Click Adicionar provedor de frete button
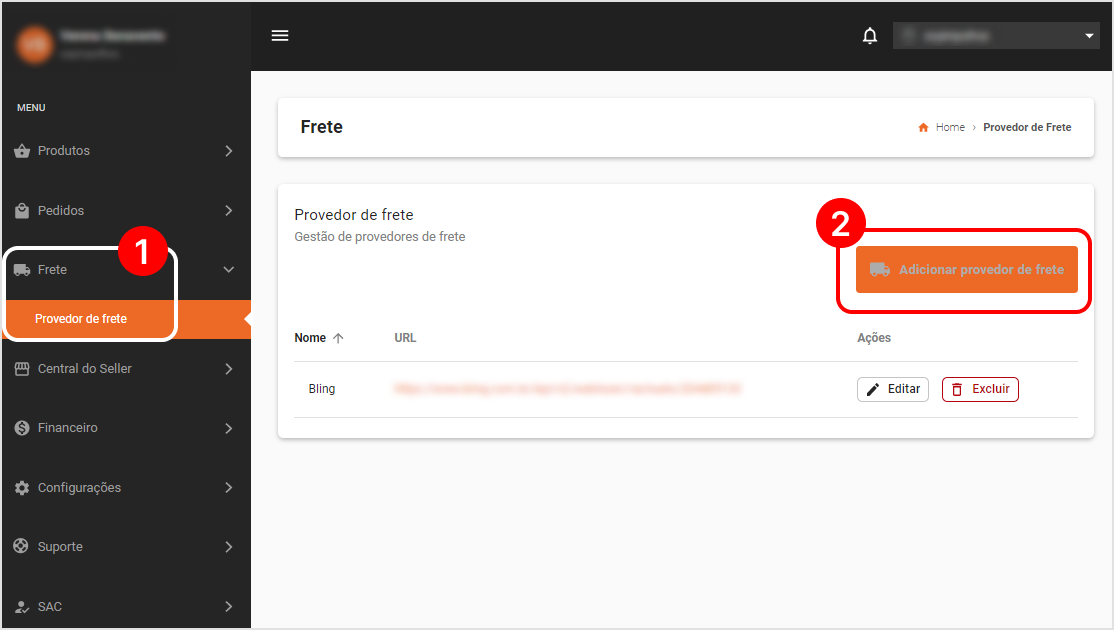1114x630 pixels. [x=966, y=270]
